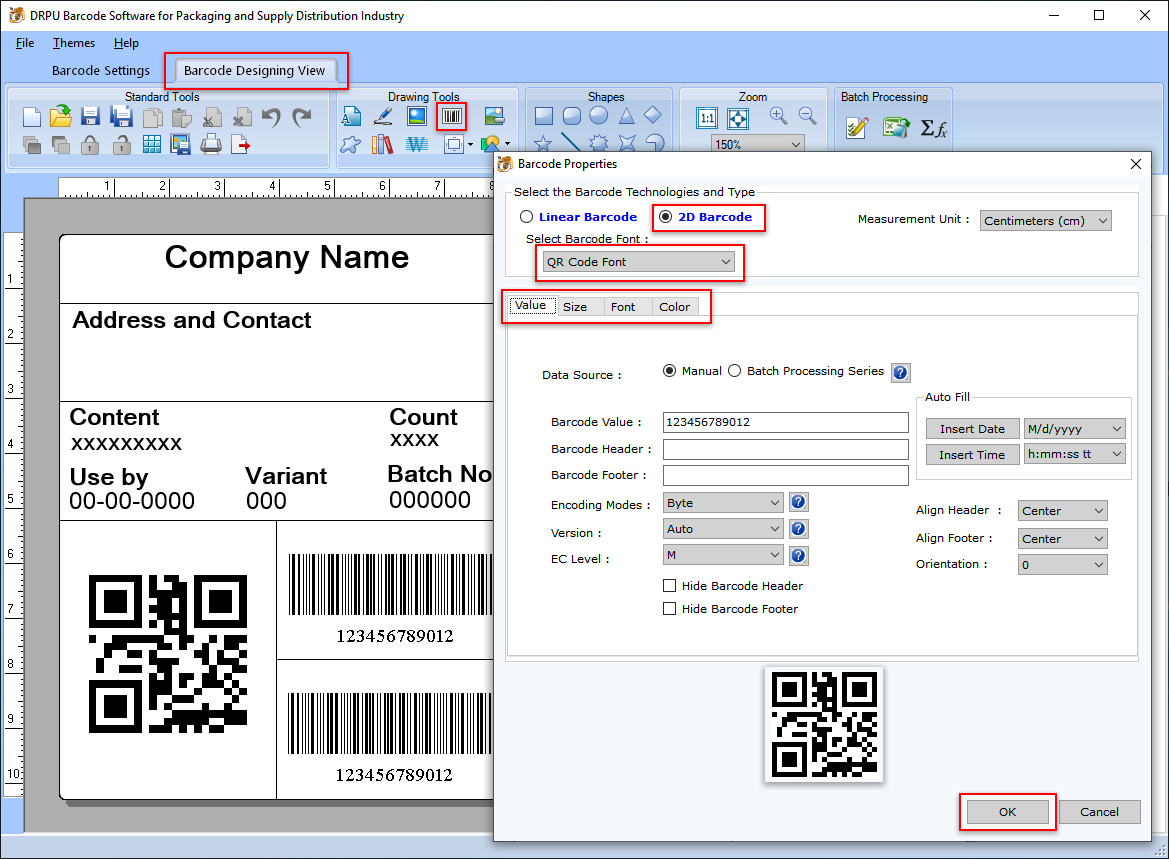Viewport: 1169px width, 859px height.
Task: Click the Zoom Out magnifier
Action: (807, 116)
